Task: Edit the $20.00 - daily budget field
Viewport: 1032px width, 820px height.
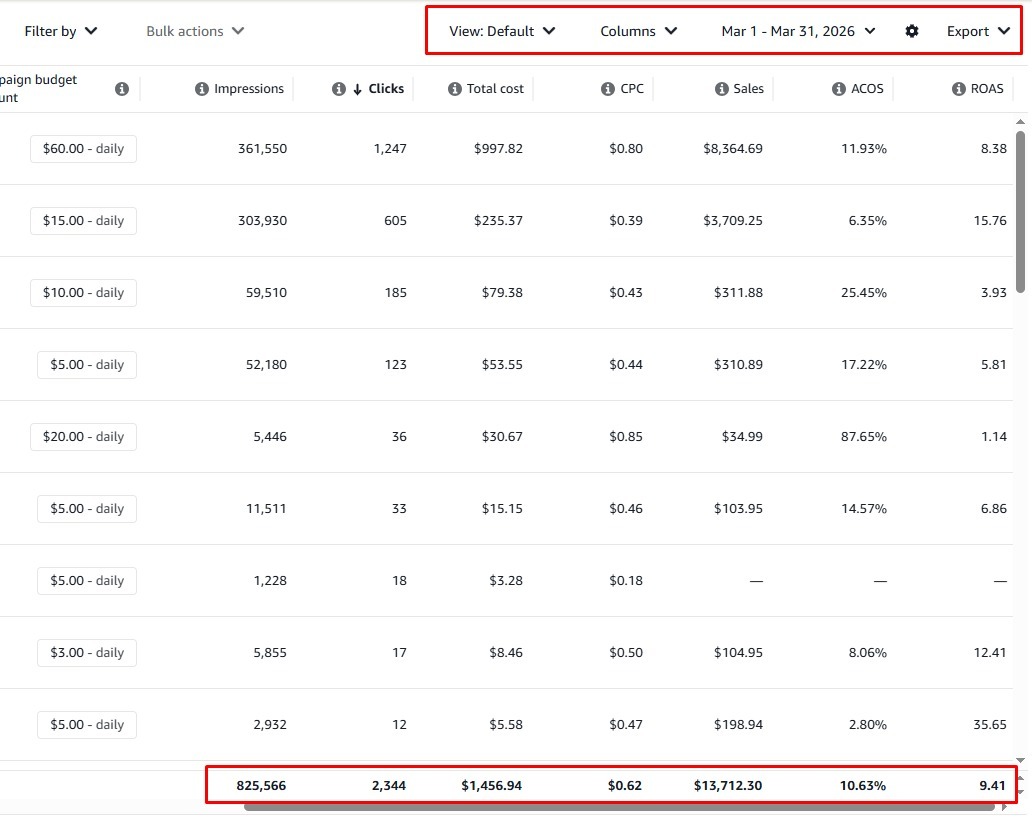Action: tap(84, 437)
